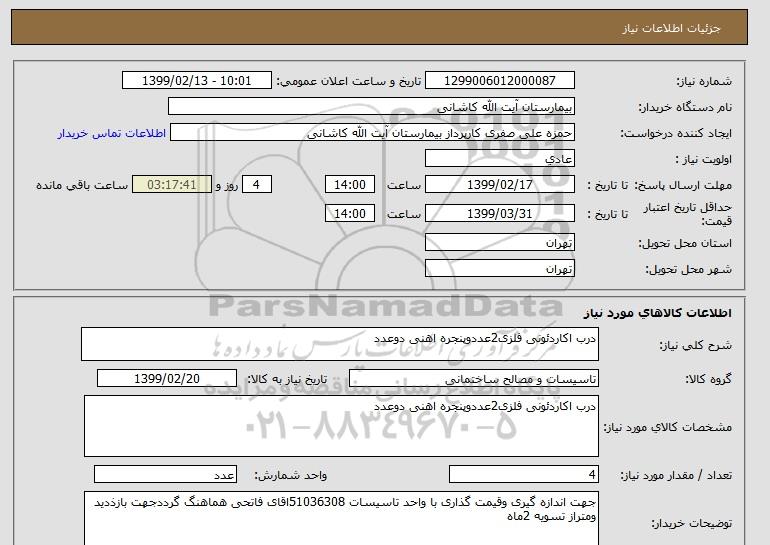Click delivery city field تهران
Screen dimensions: 770x545
(499, 269)
